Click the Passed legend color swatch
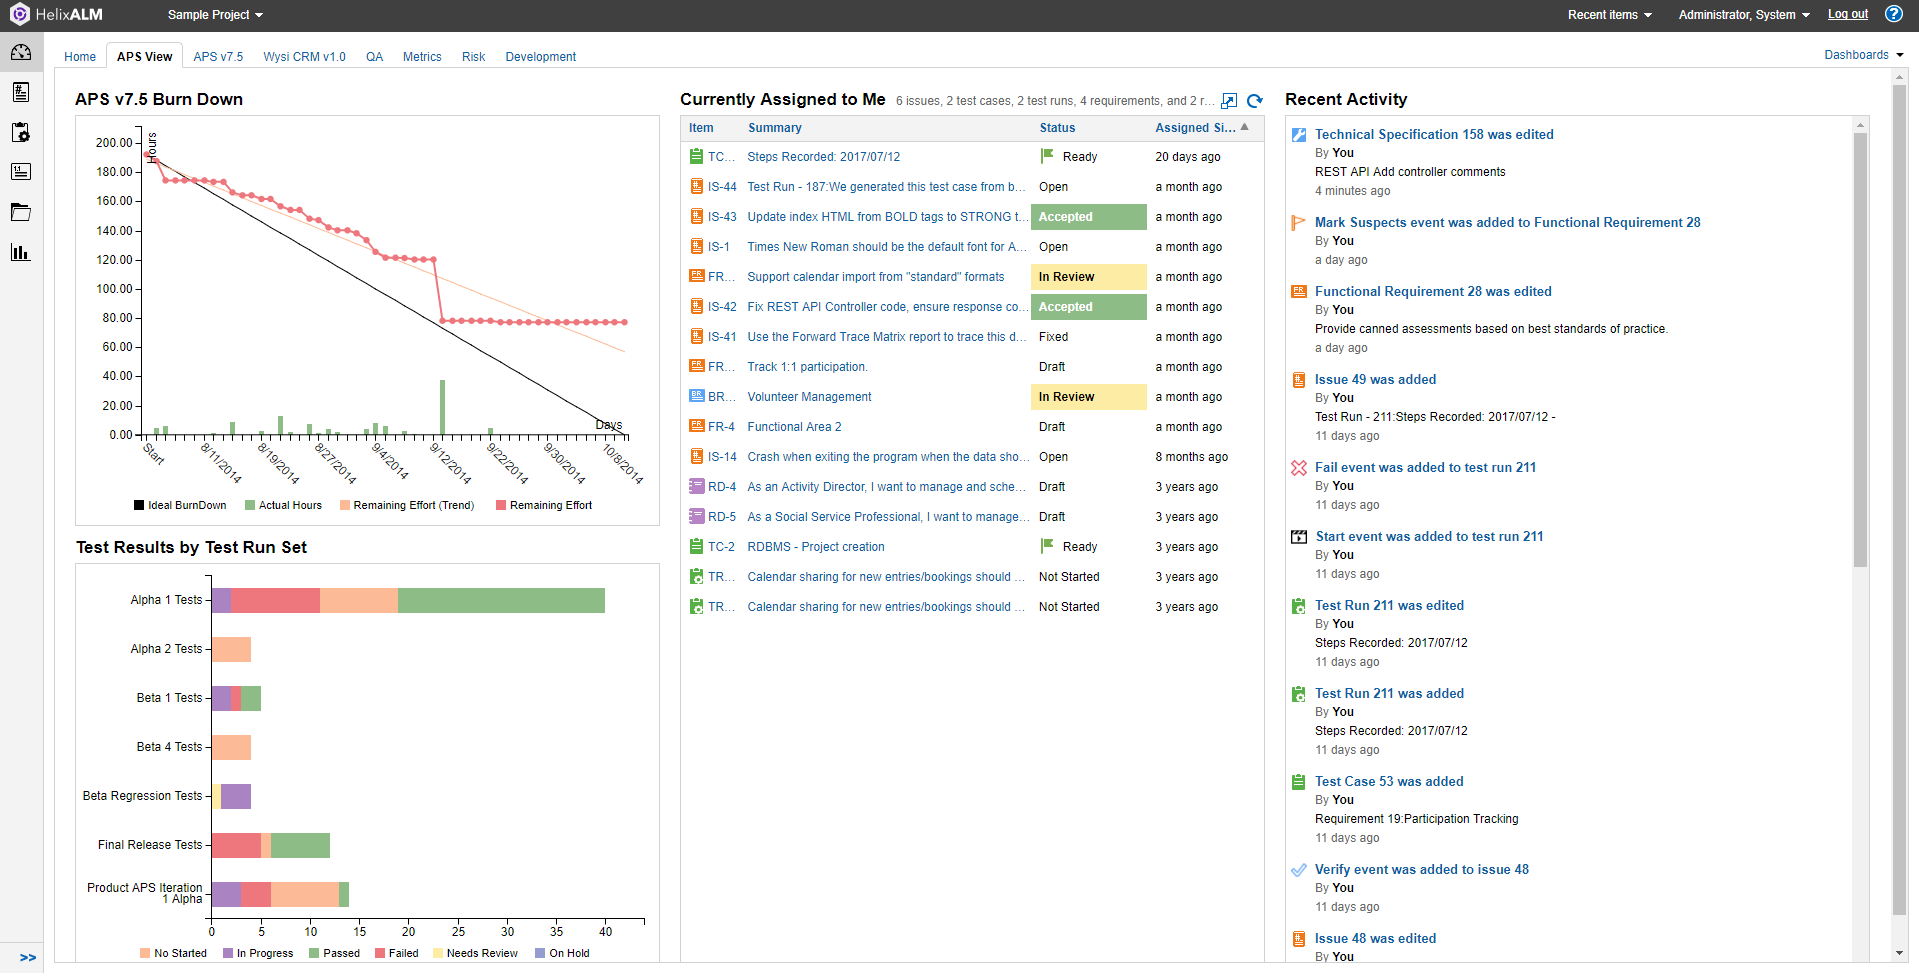Viewport: 1919px width, 973px height. (x=314, y=953)
